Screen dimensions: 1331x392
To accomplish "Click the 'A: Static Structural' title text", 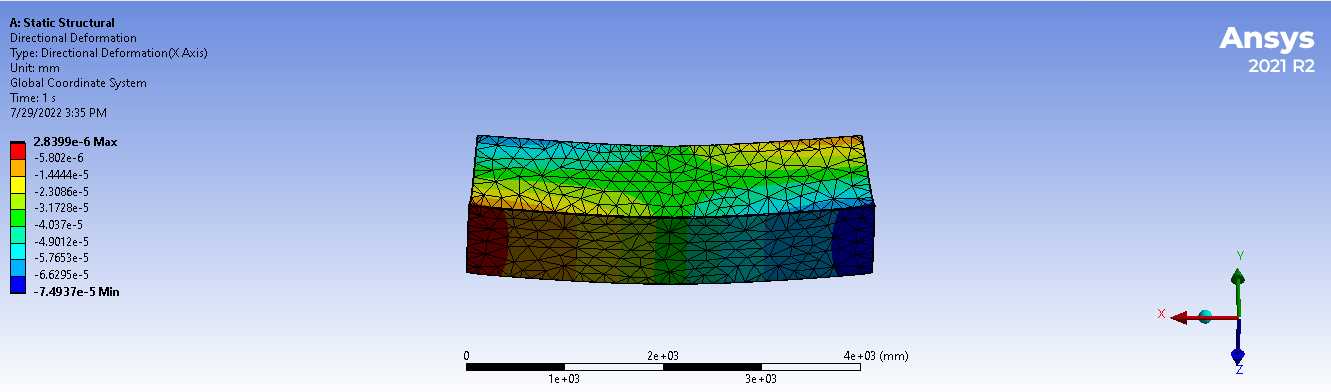I will 62,22.
